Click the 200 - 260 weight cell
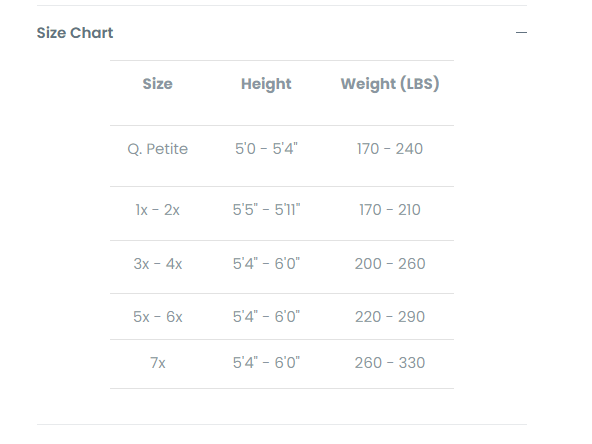Image resolution: width=592 pixels, height=444 pixels. tap(390, 264)
